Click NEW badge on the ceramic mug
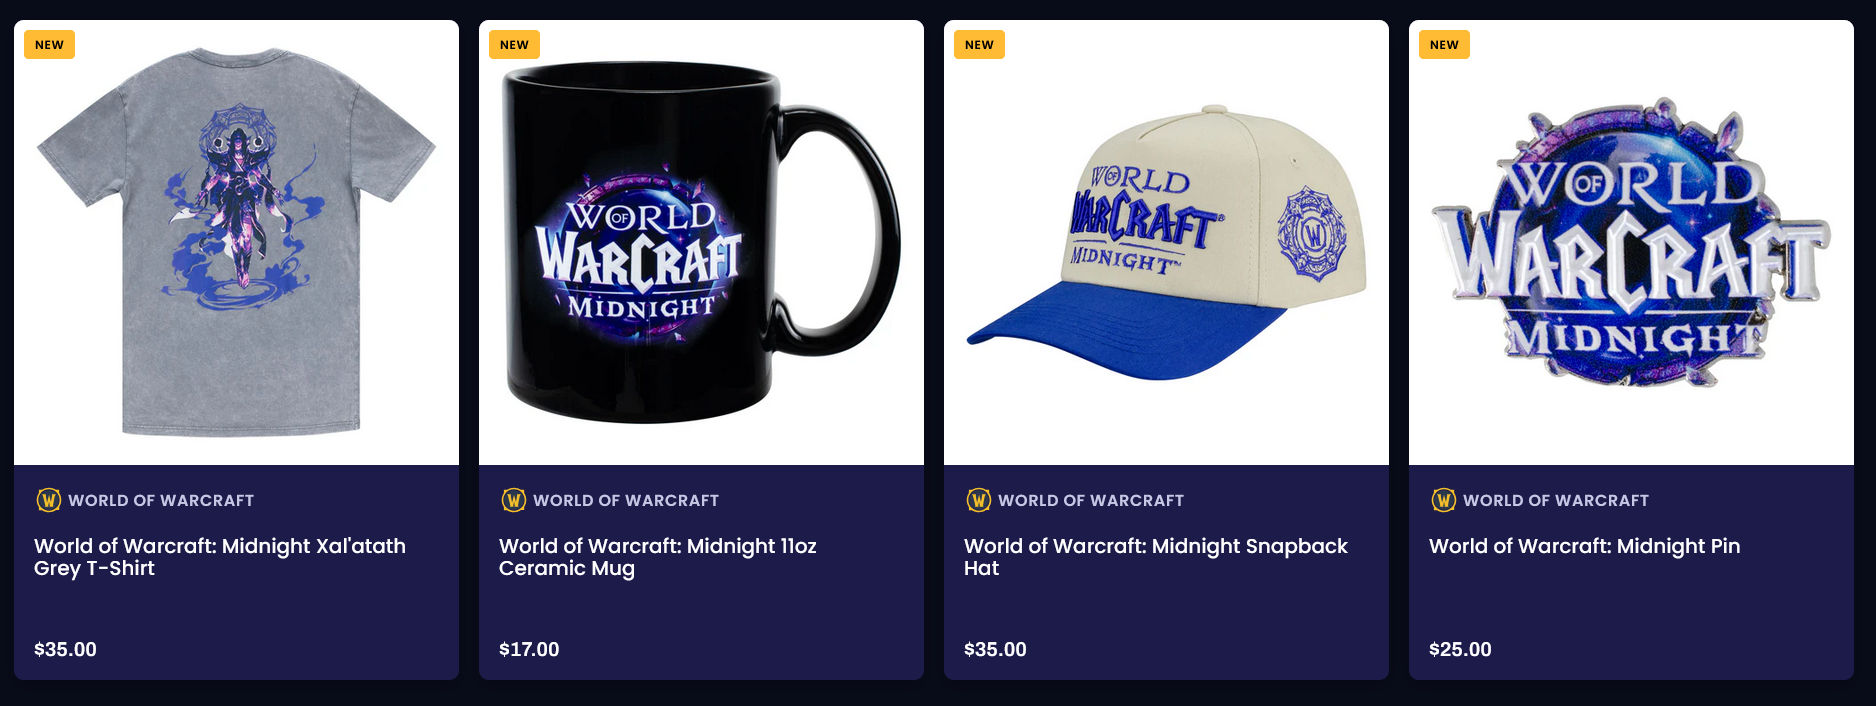Image resolution: width=1876 pixels, height=706 pixels. pos(514,45)
